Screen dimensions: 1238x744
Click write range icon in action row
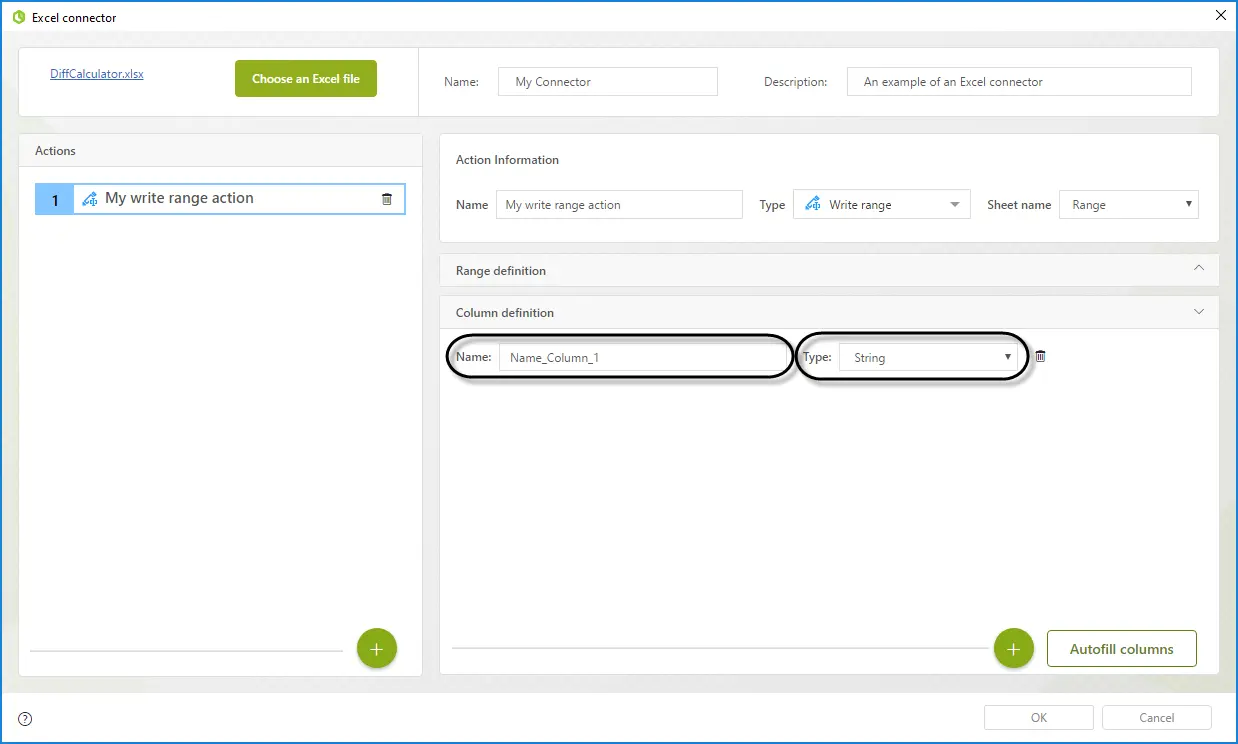pos(90,199)
